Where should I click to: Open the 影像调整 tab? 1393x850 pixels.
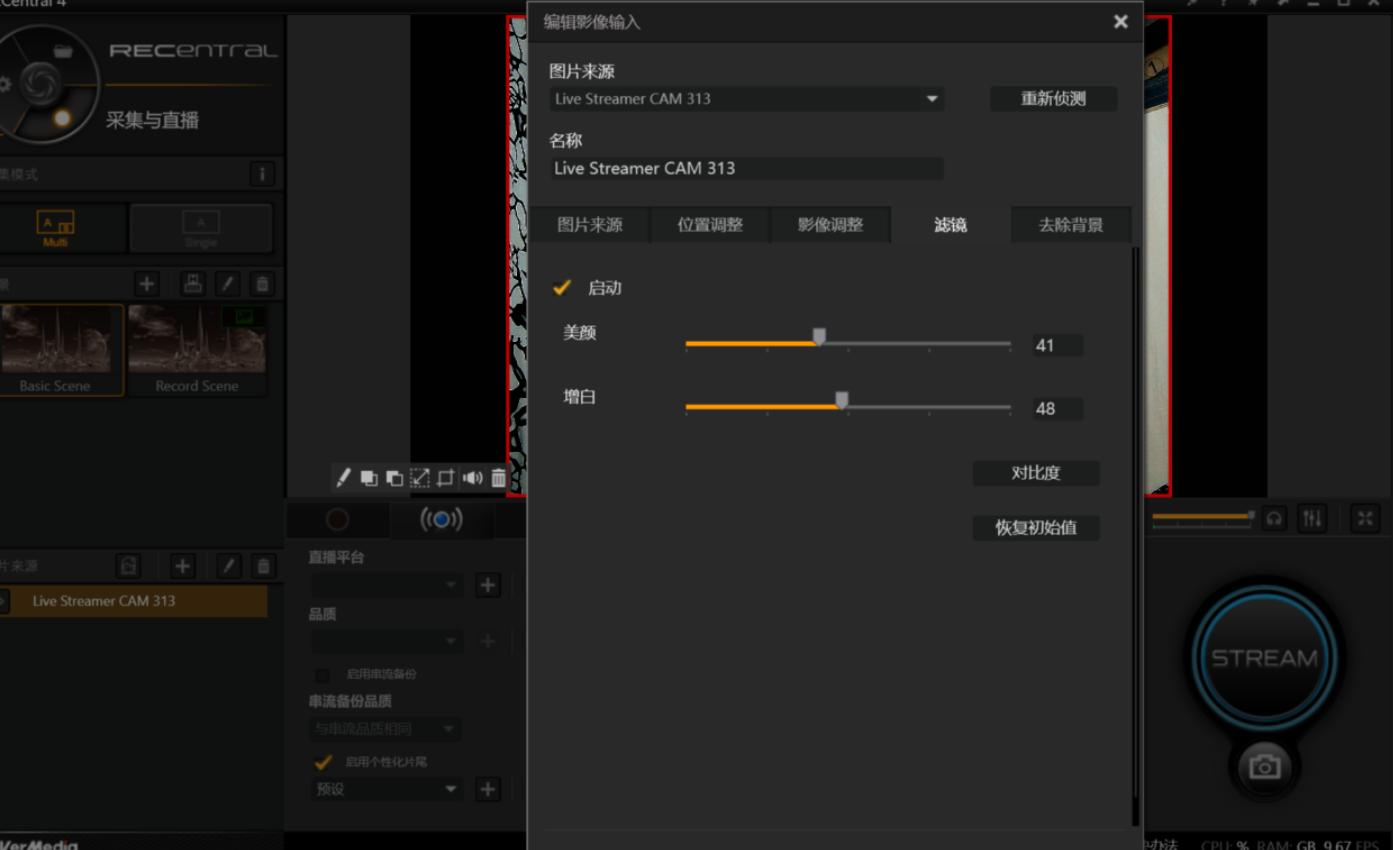[x=830, y=225]
